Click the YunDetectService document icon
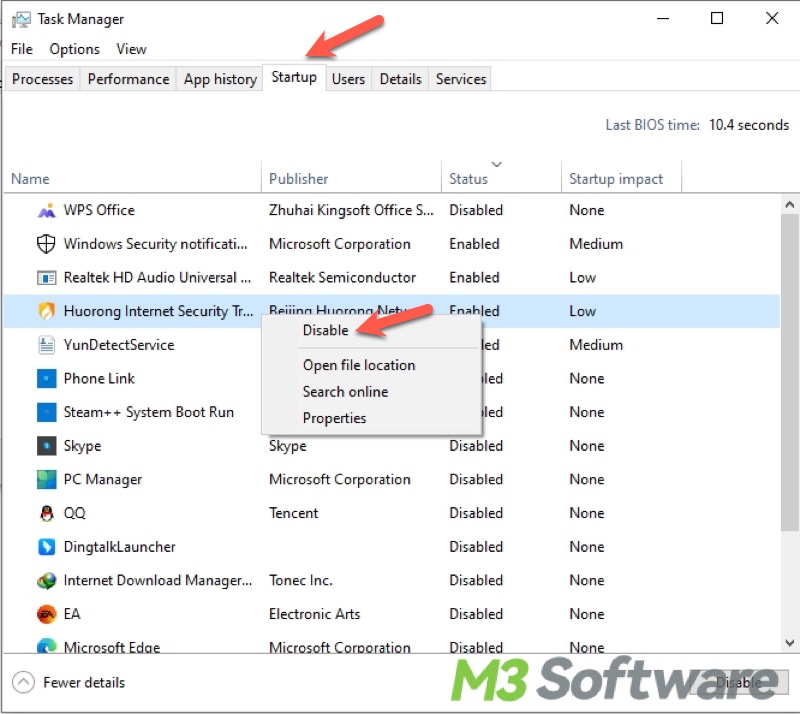This screenshot has width=800, height=714. click(46, 345)
